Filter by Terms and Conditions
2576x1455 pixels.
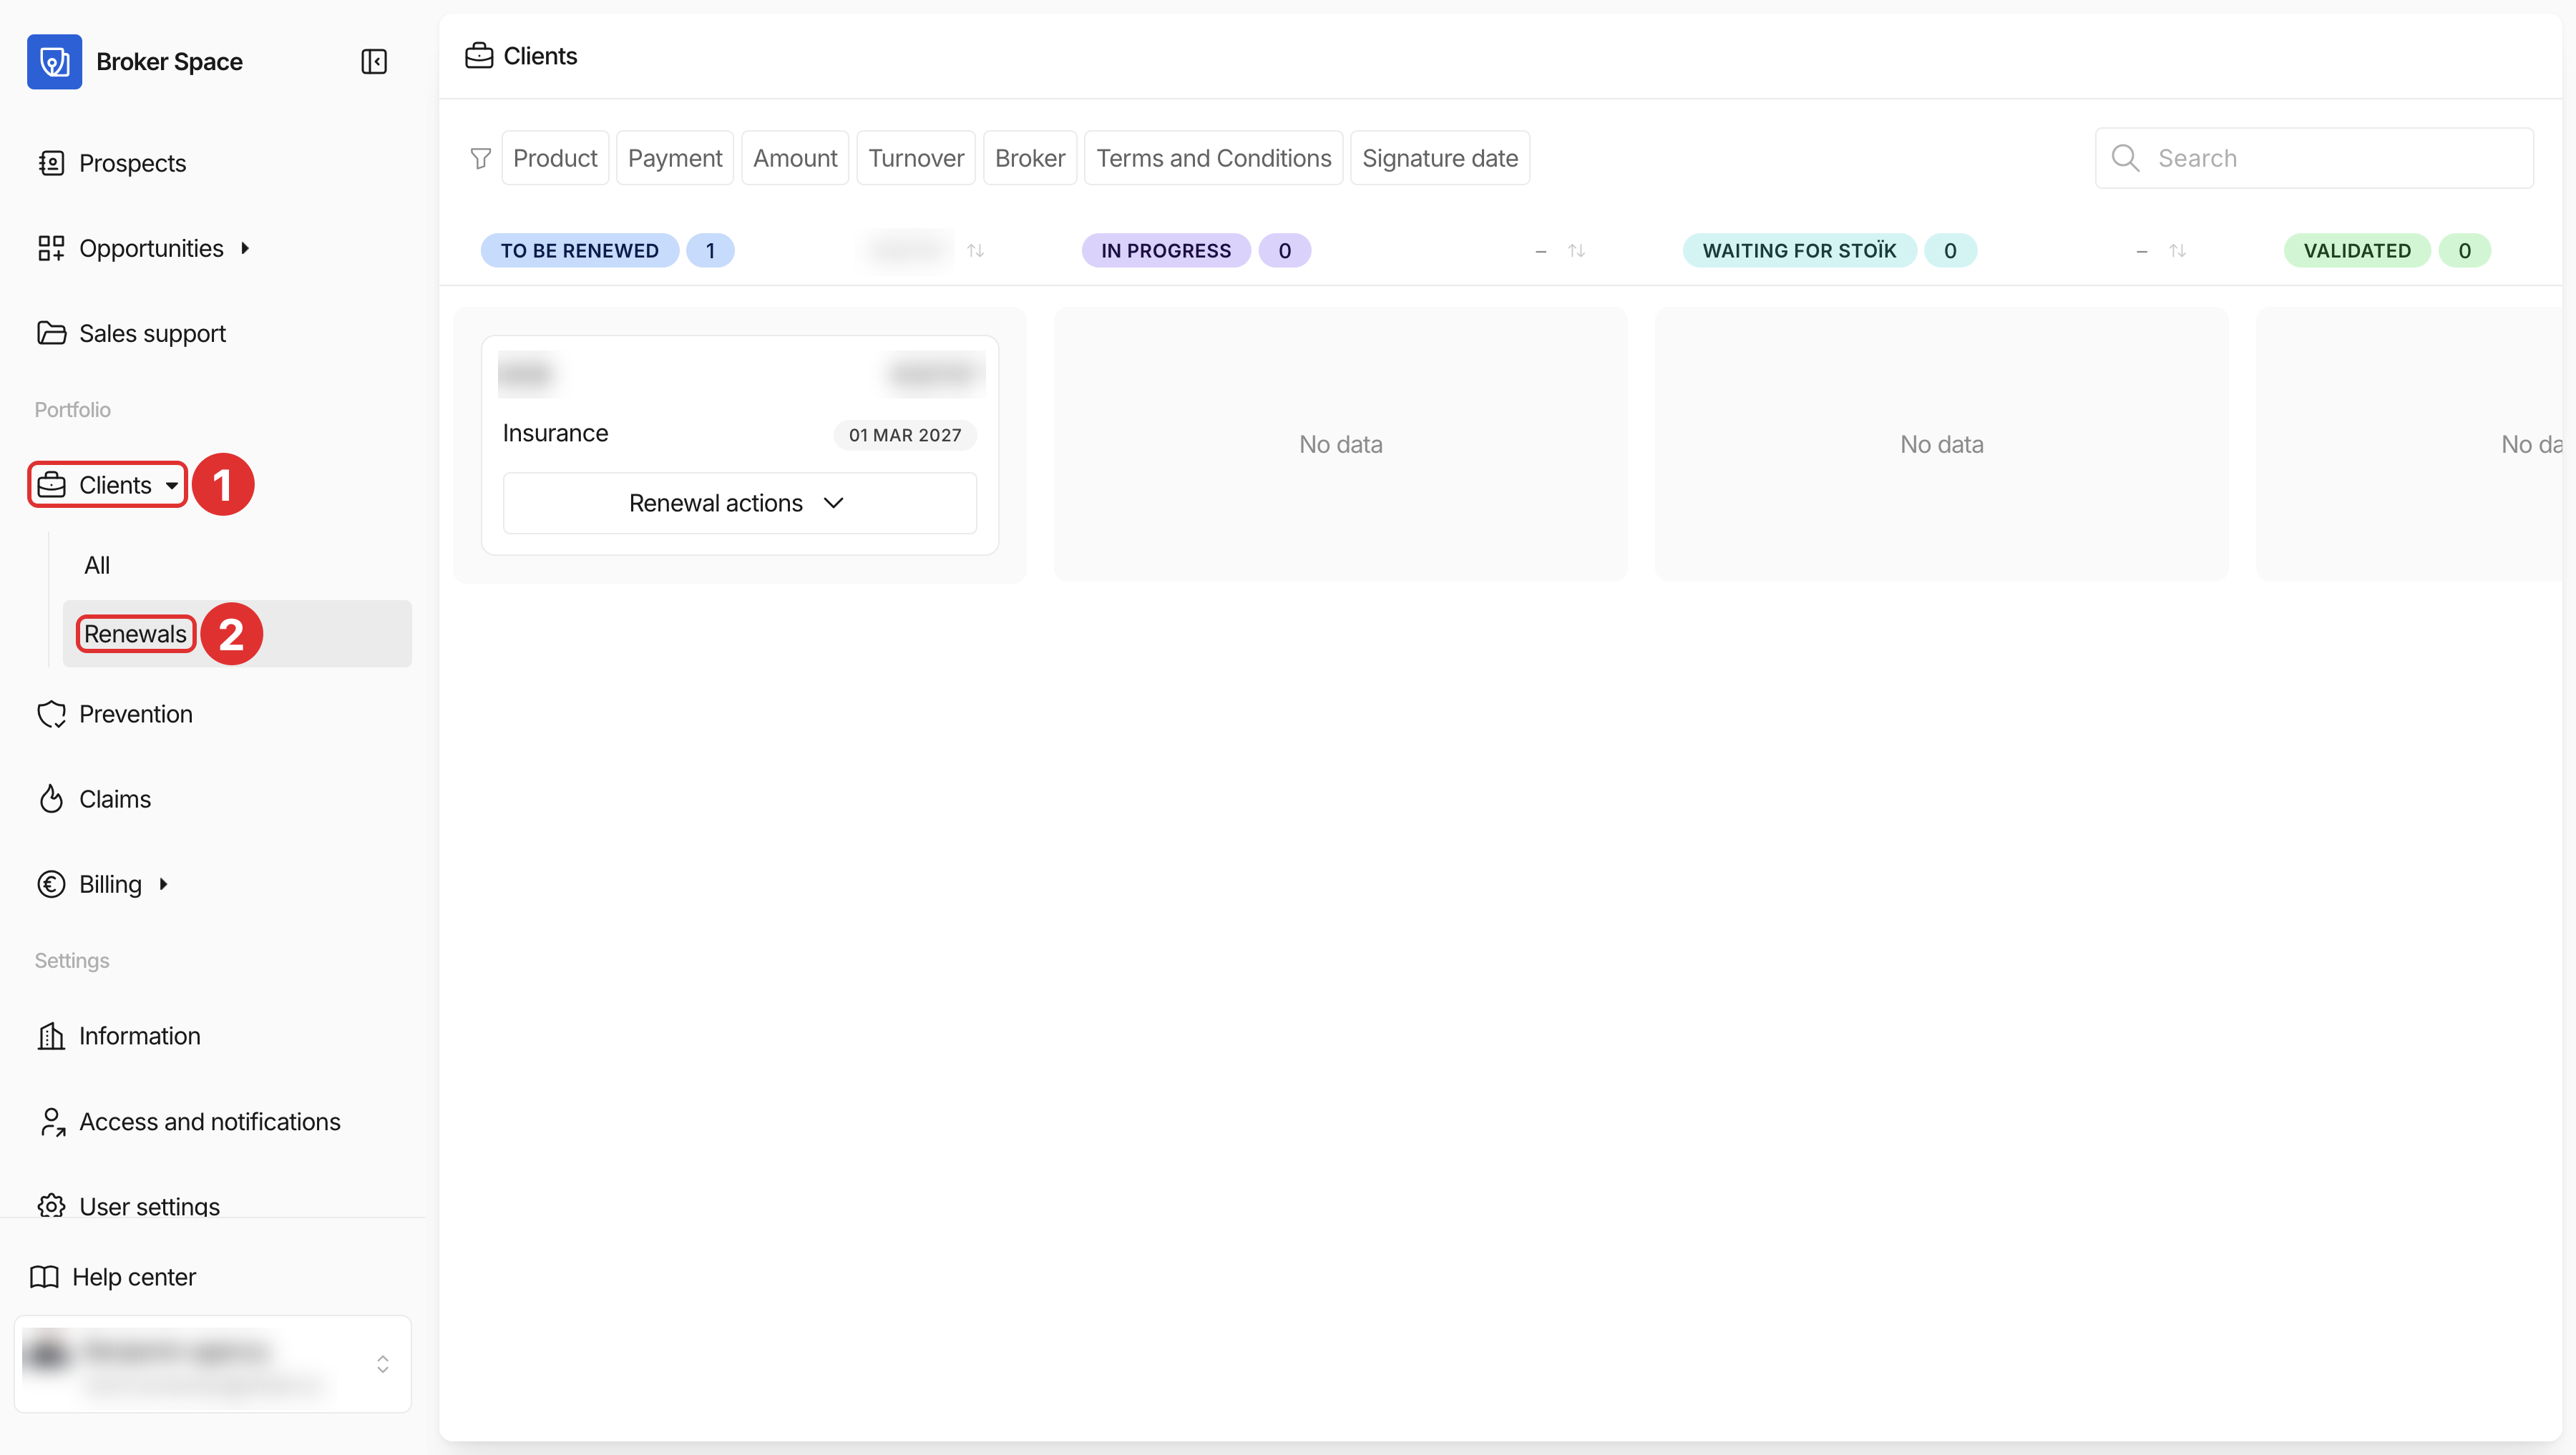click(x=1213, y=158)
